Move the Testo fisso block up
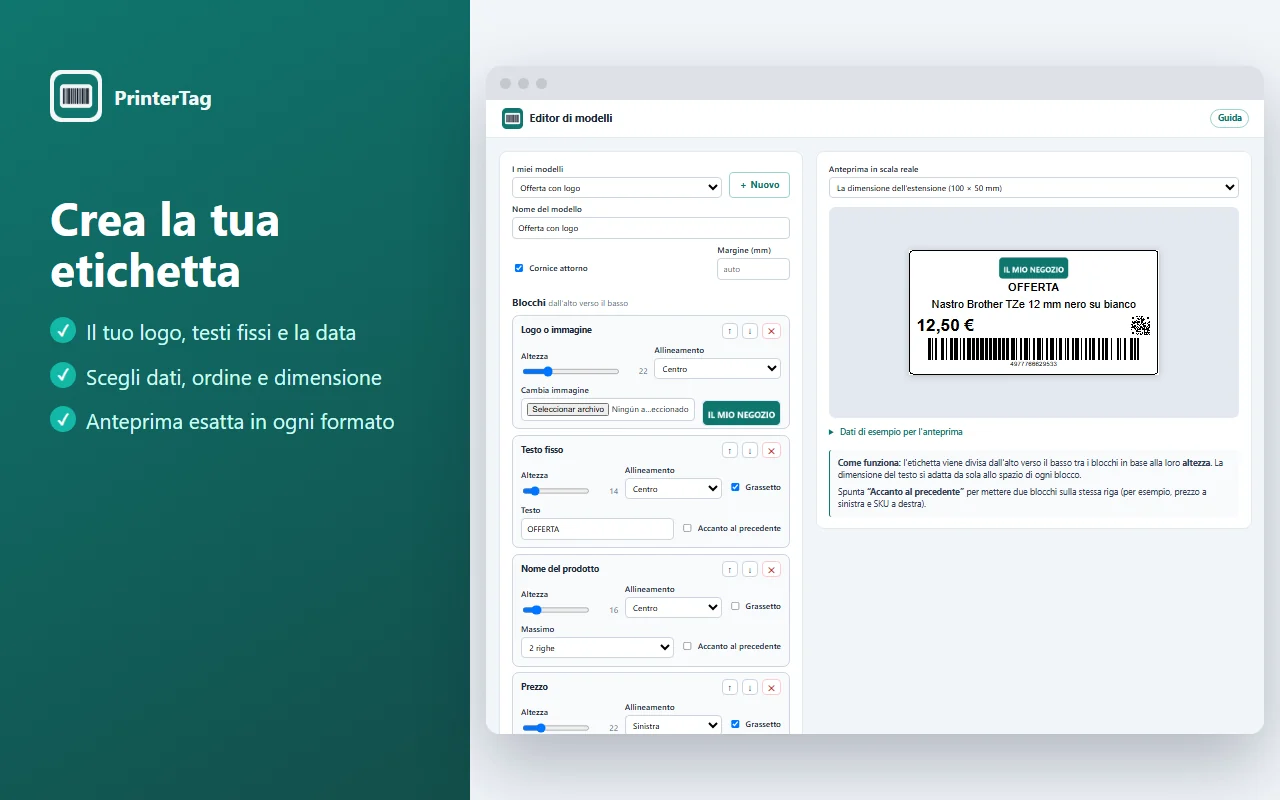Viewport: 1280px width, 800px height. (731, 451)
